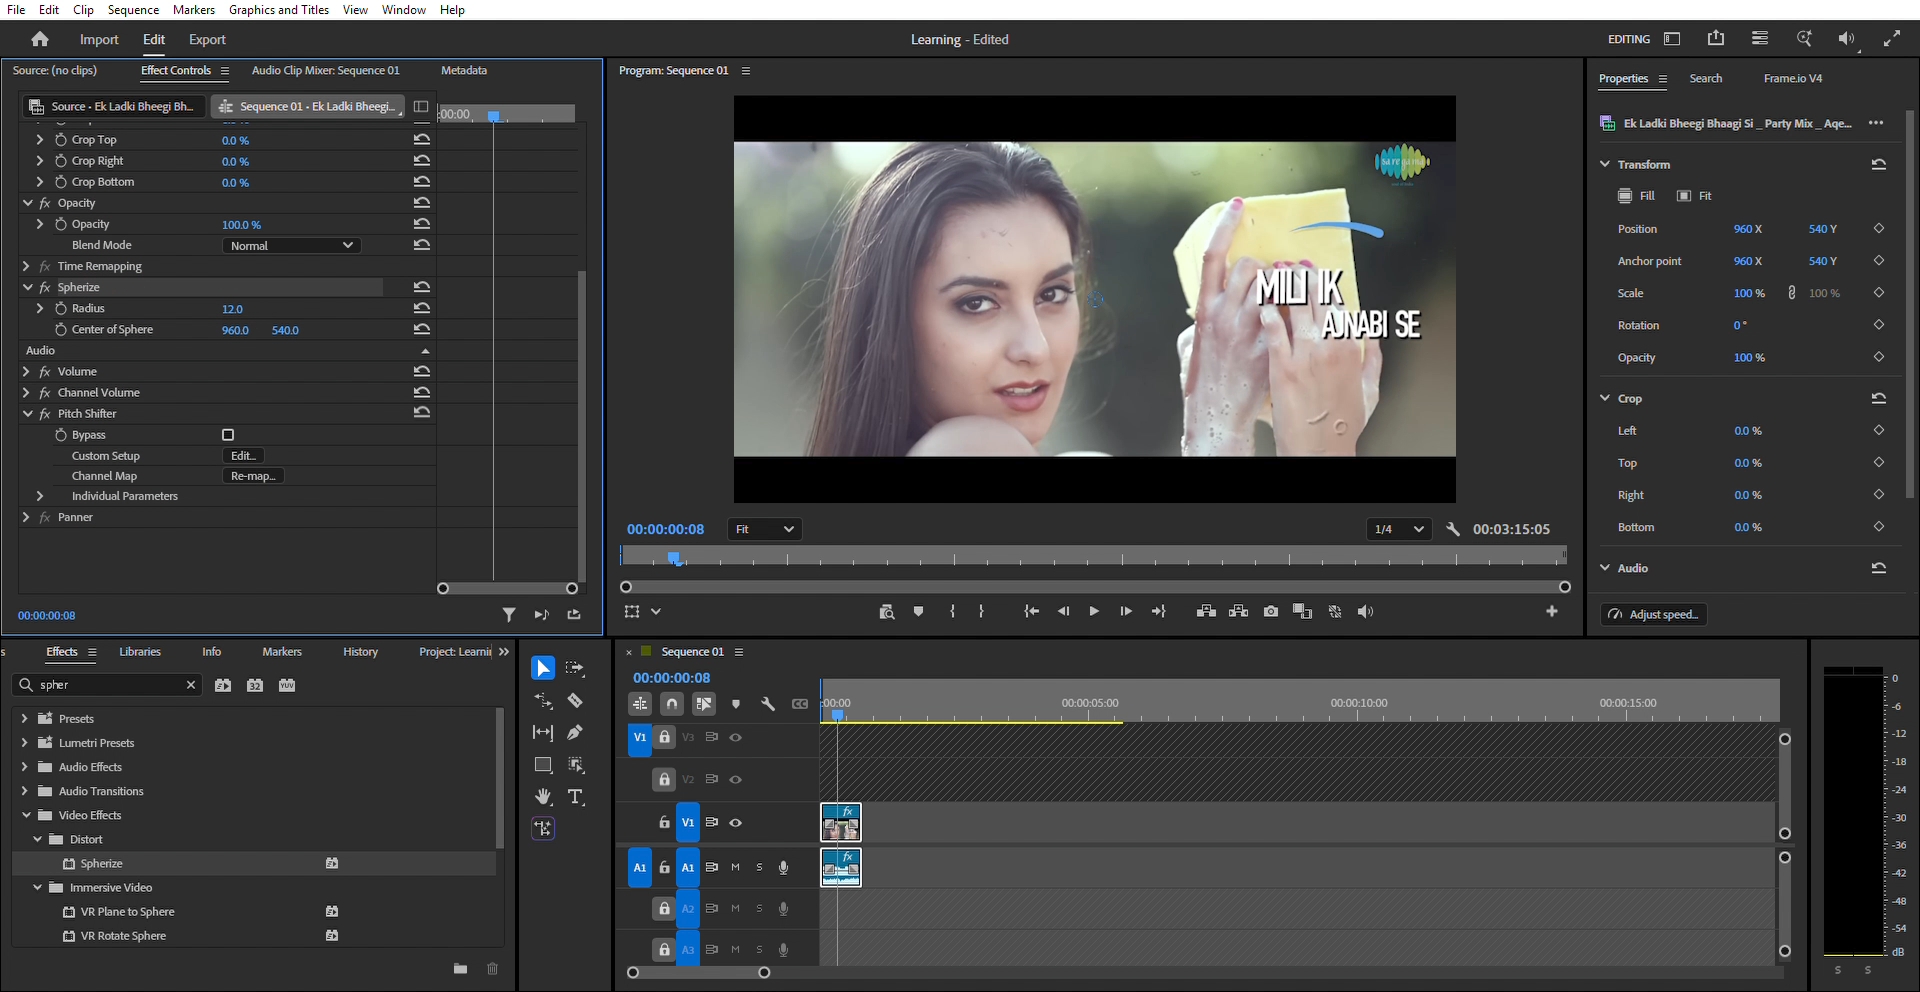Select the Hand tool

[543, 797]
